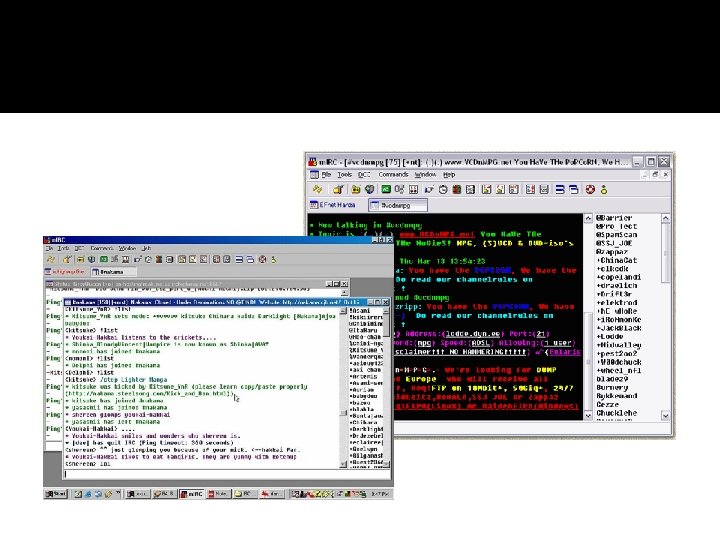Click the pointing-hand toolbar icon in #vcdmpg window
Viewport: 720px width, 540px height.
pos(429,189)
